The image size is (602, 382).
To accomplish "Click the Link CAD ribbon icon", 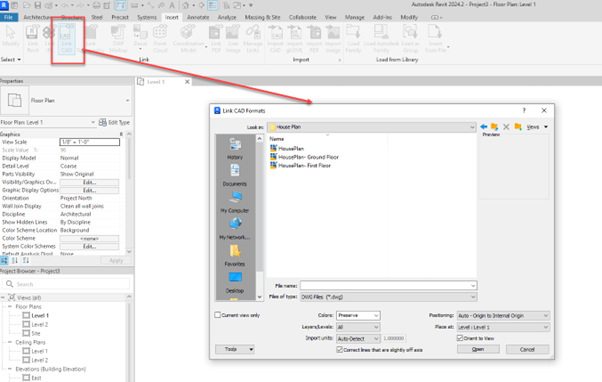I will 66,38.
